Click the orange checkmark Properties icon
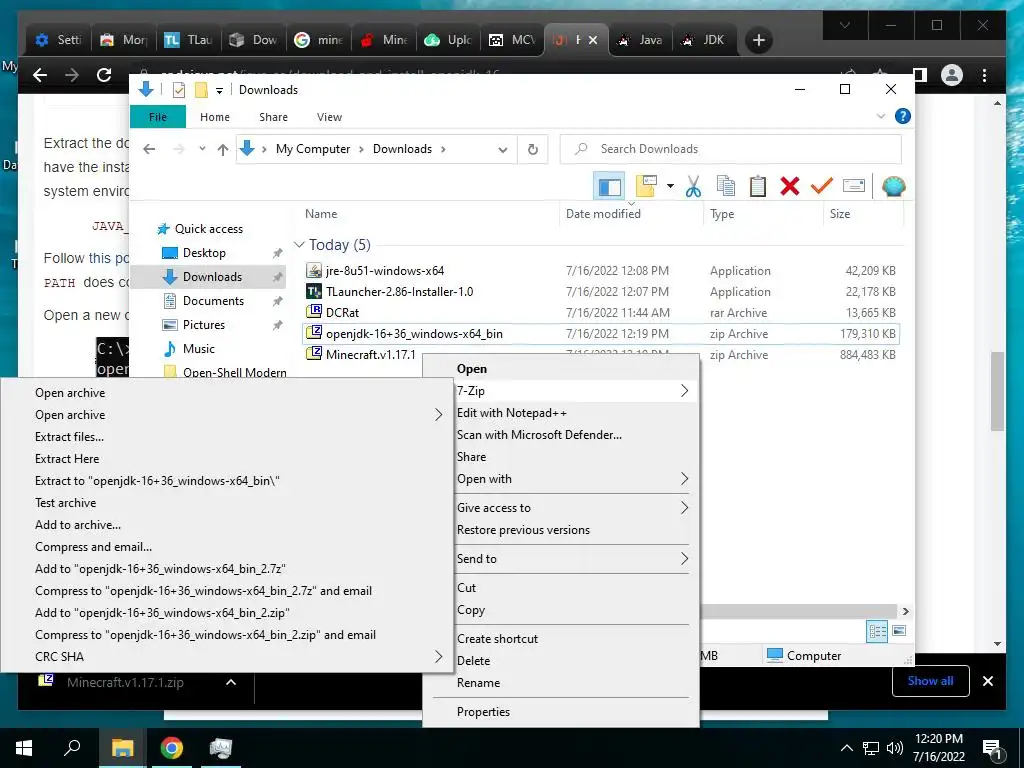This screenshot has width=1024, height=768. (x=822, y=187)
